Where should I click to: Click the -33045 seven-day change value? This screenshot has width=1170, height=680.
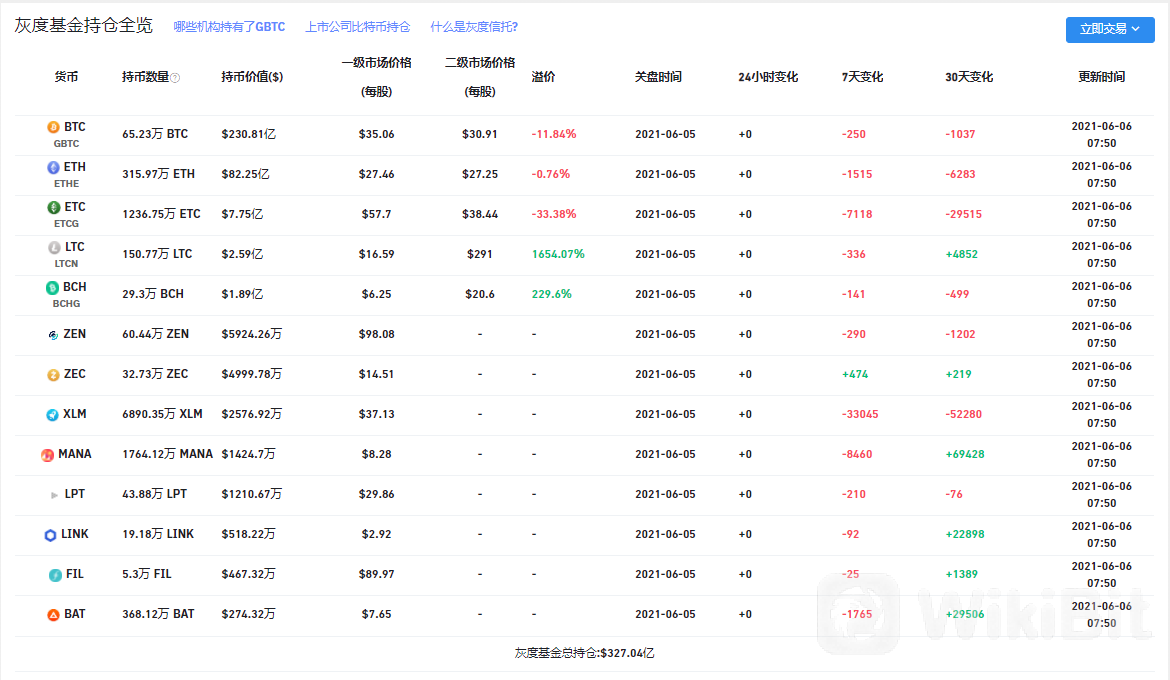pos(860,414)
